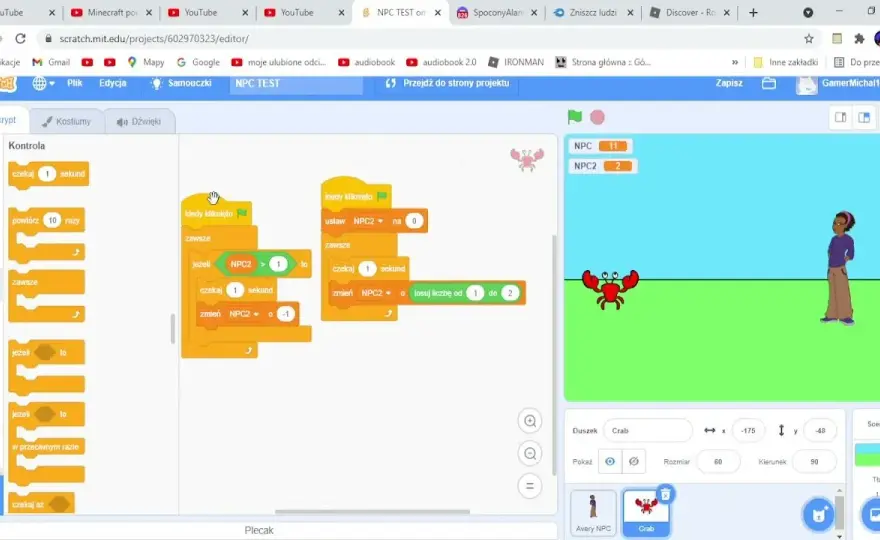The image size is (880, 540).
Task: Click Przejdź do strony projektu button
Action: [448, 83]
